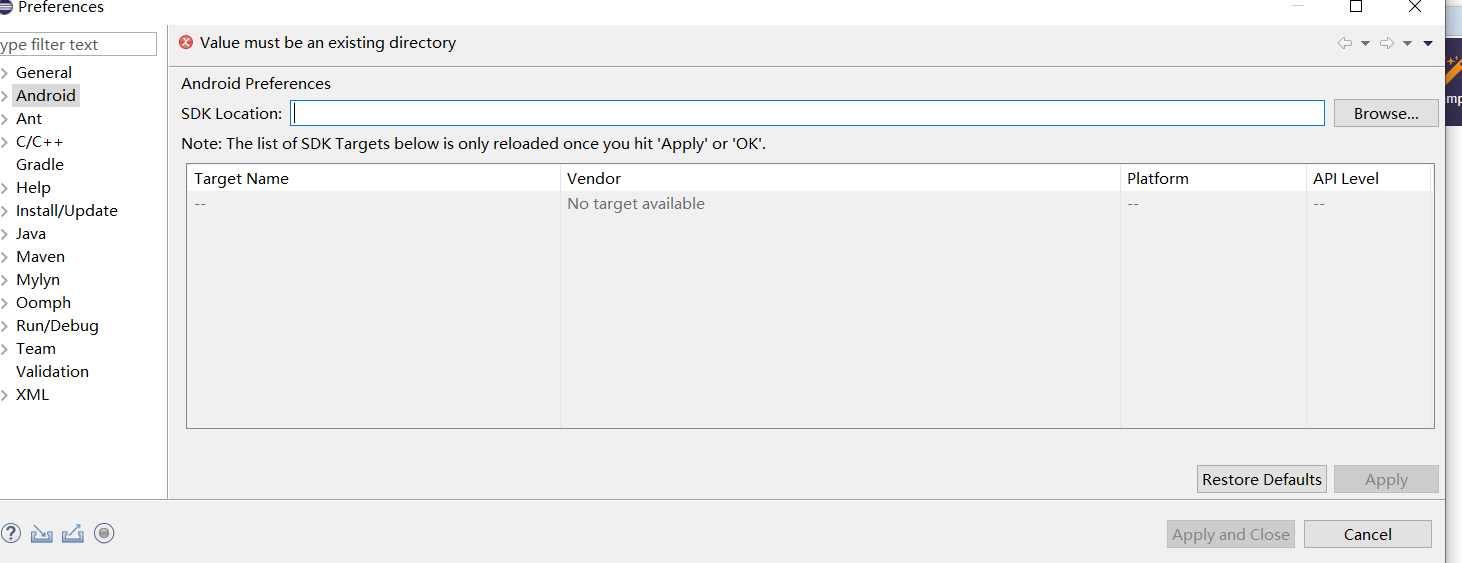Click the Browse button for SDK Location
This screenshot has width=1462, height=563.
1385,114
